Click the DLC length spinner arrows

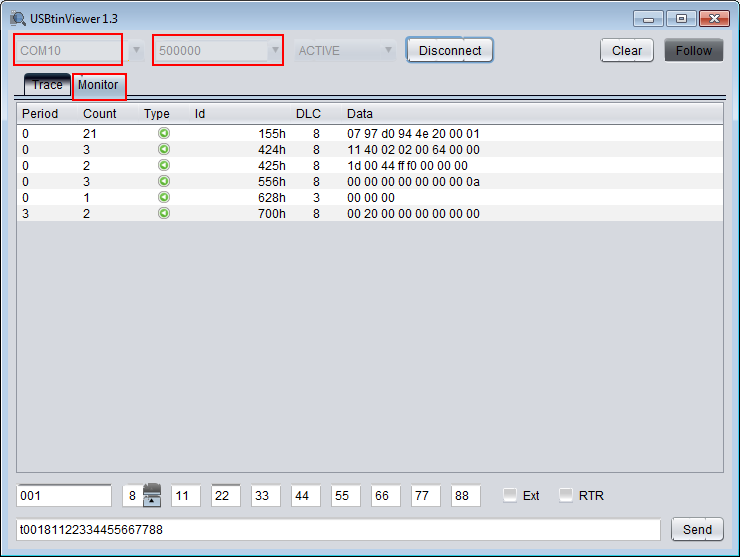[x=152, y=495]
